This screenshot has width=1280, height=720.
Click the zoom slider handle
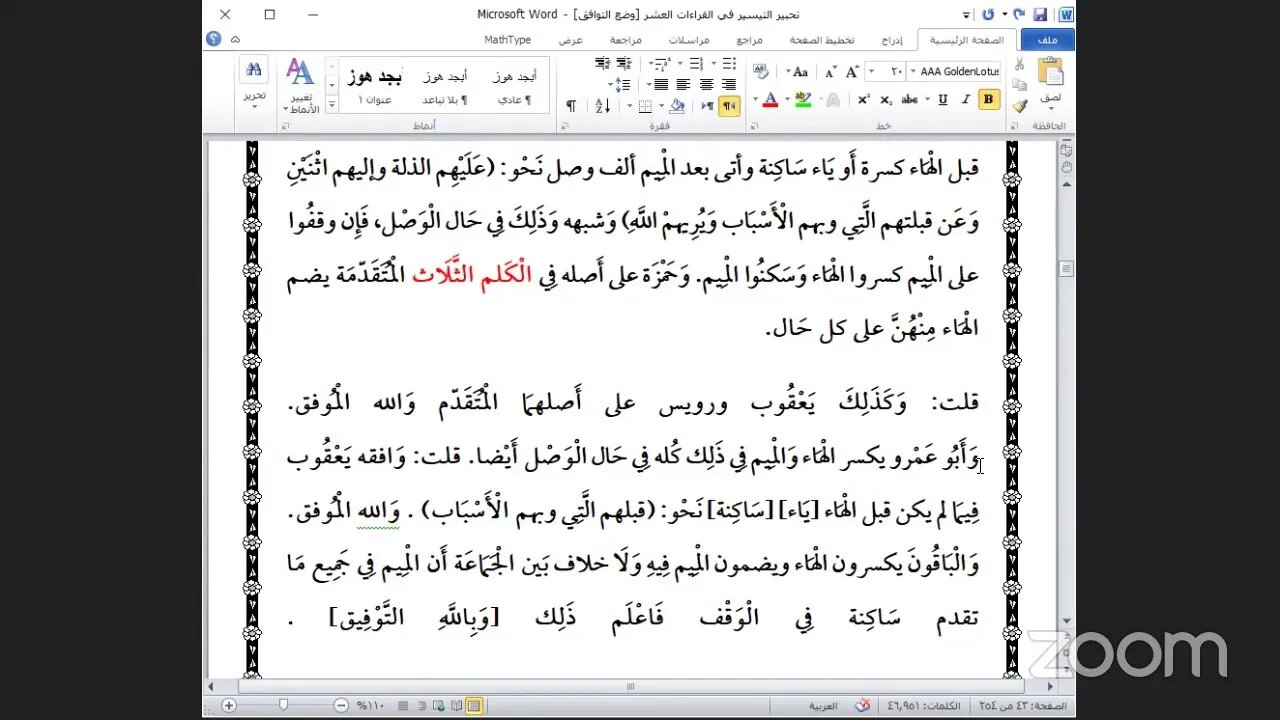coord(284,705)
